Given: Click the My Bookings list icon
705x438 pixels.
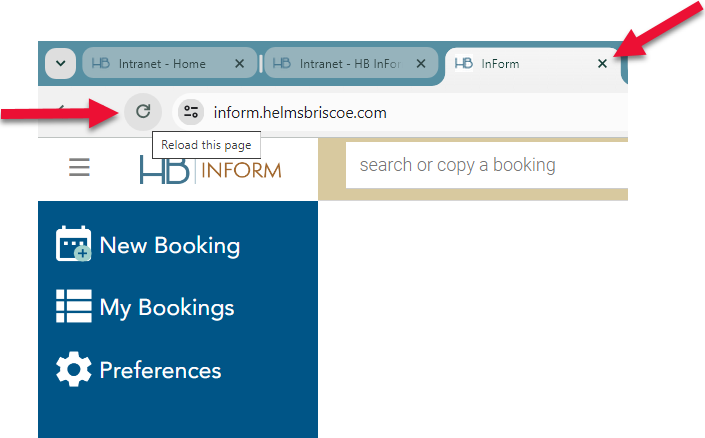Looking at the screenshot, I should pyautogui.click(x=73, y=307).
